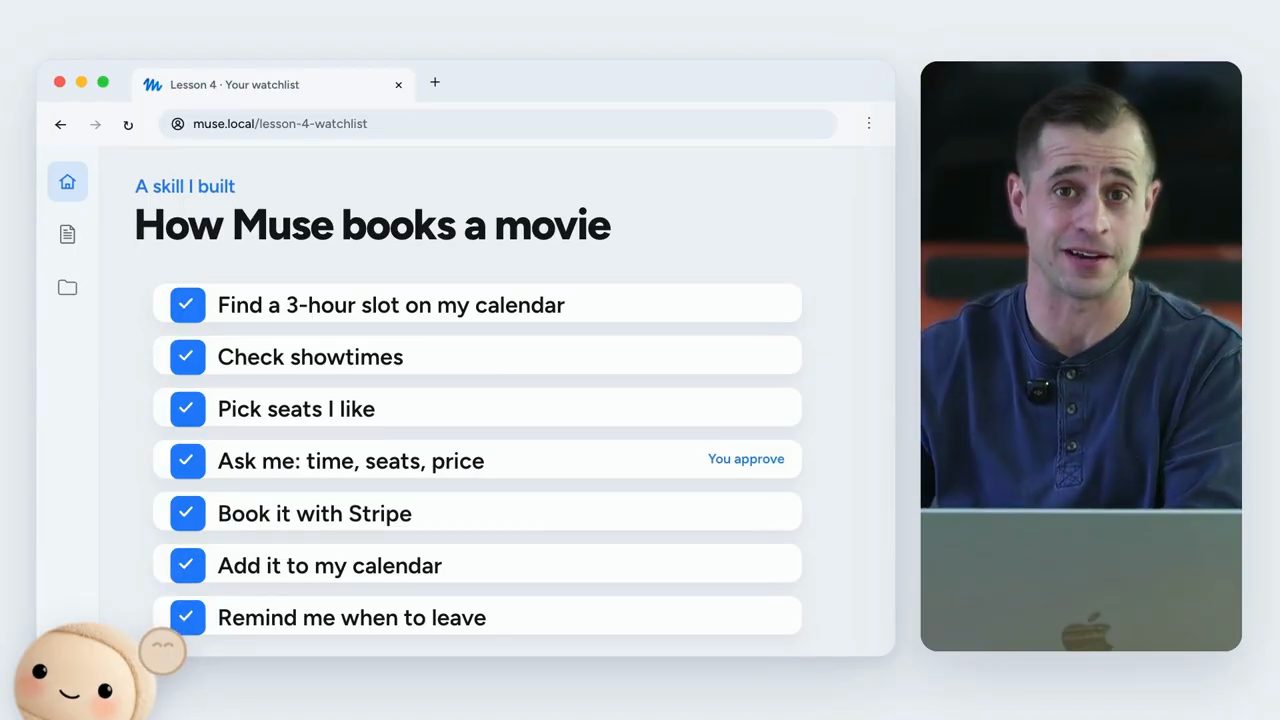Click the browser forward arrow
Viewport: 1280px width, 720px height.
[x=95, y=124]
